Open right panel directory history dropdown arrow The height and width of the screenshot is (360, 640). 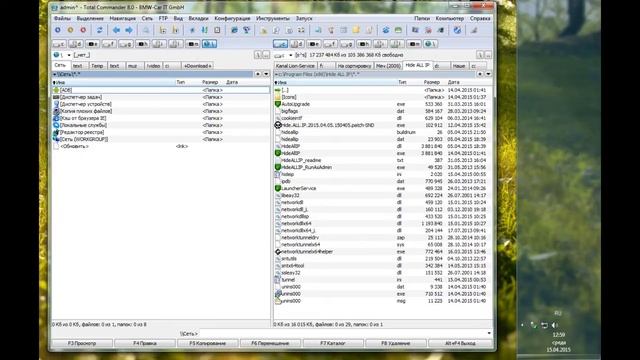pyautogui.click(x=488, y=74)
